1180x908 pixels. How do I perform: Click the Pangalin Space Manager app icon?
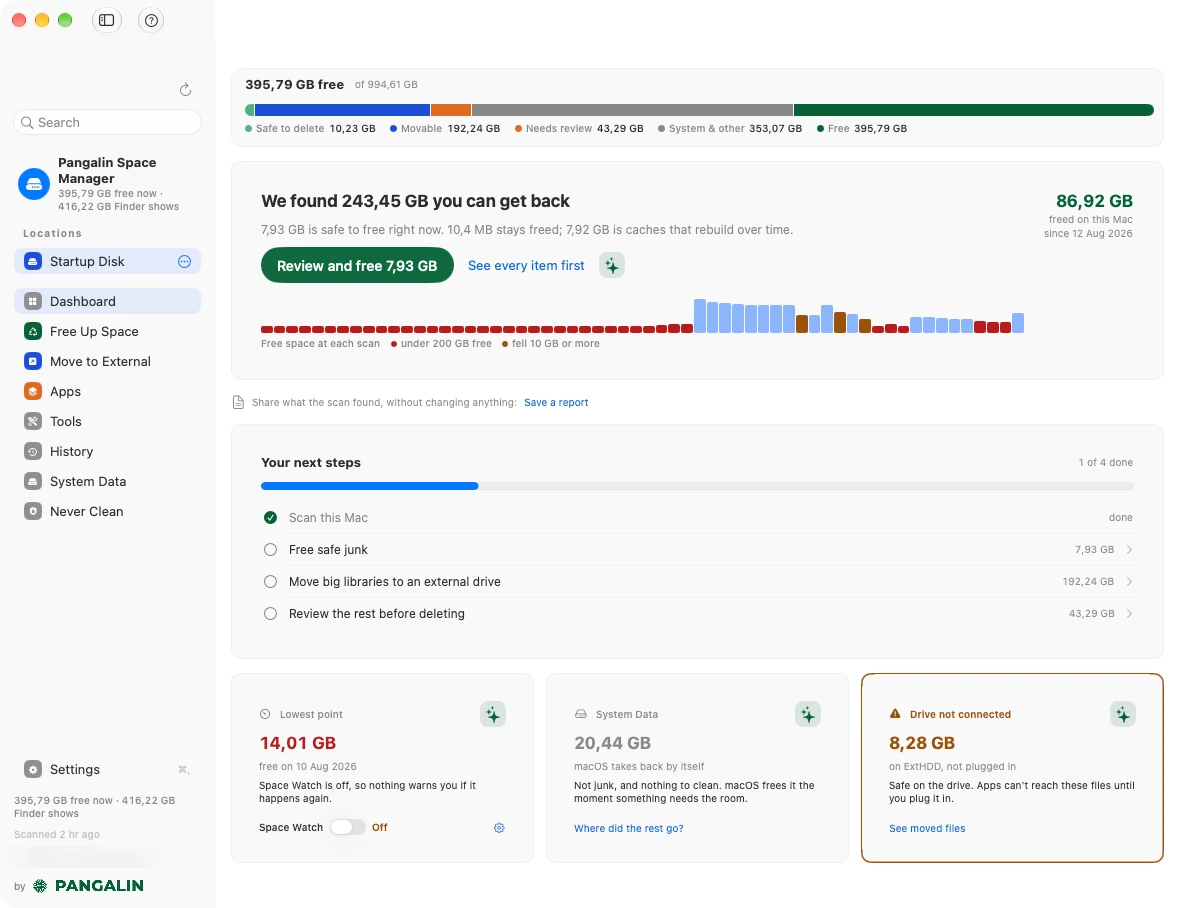coord(34,184)
